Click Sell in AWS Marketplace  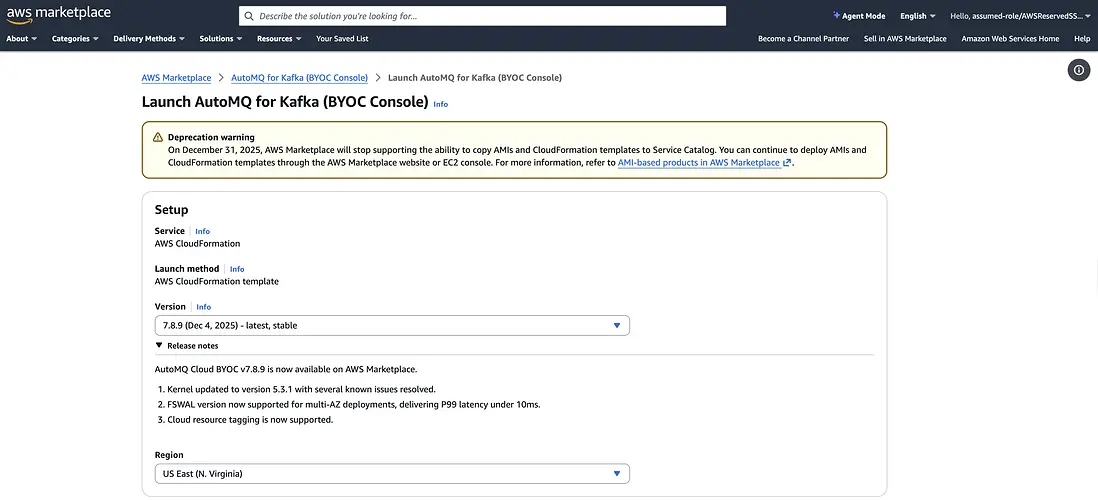905,39
